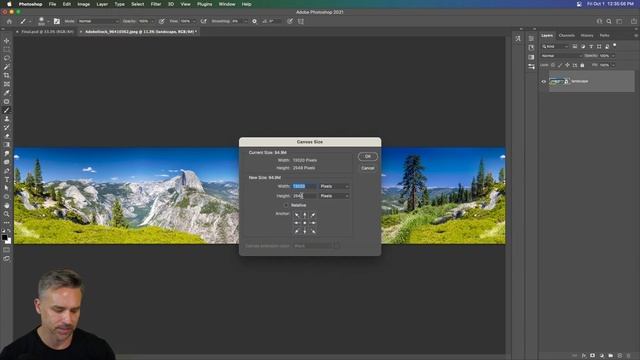Set anchor to bottom-left arrow
Screen dimensions: 640x360
tap(297, 231)
